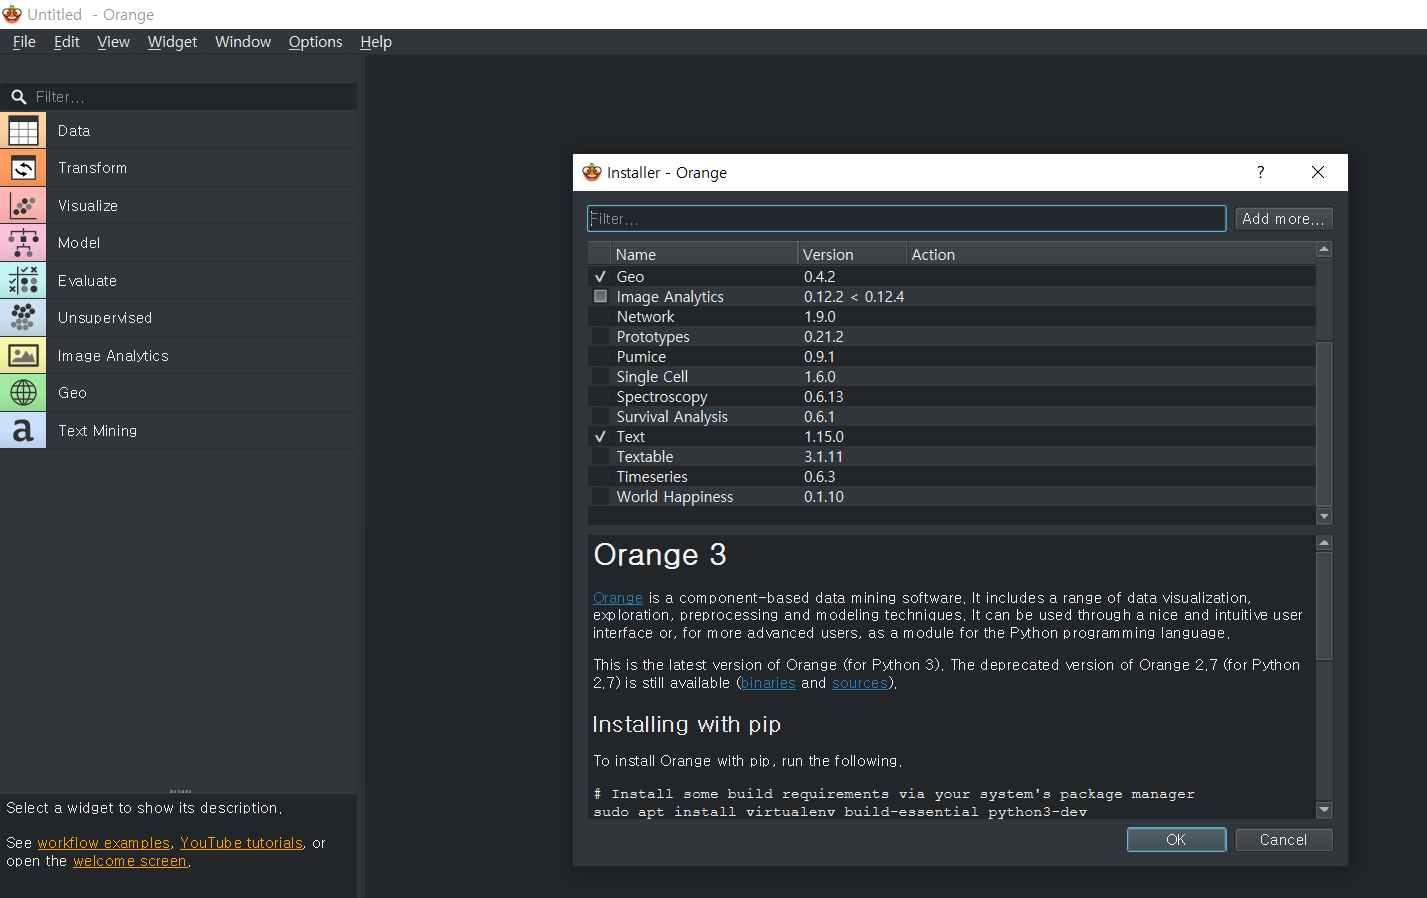The width and height of the screenshot is (1427, 898).
Task: Expand the Image Analytics category in toolbox
Action: pos(180,356)
